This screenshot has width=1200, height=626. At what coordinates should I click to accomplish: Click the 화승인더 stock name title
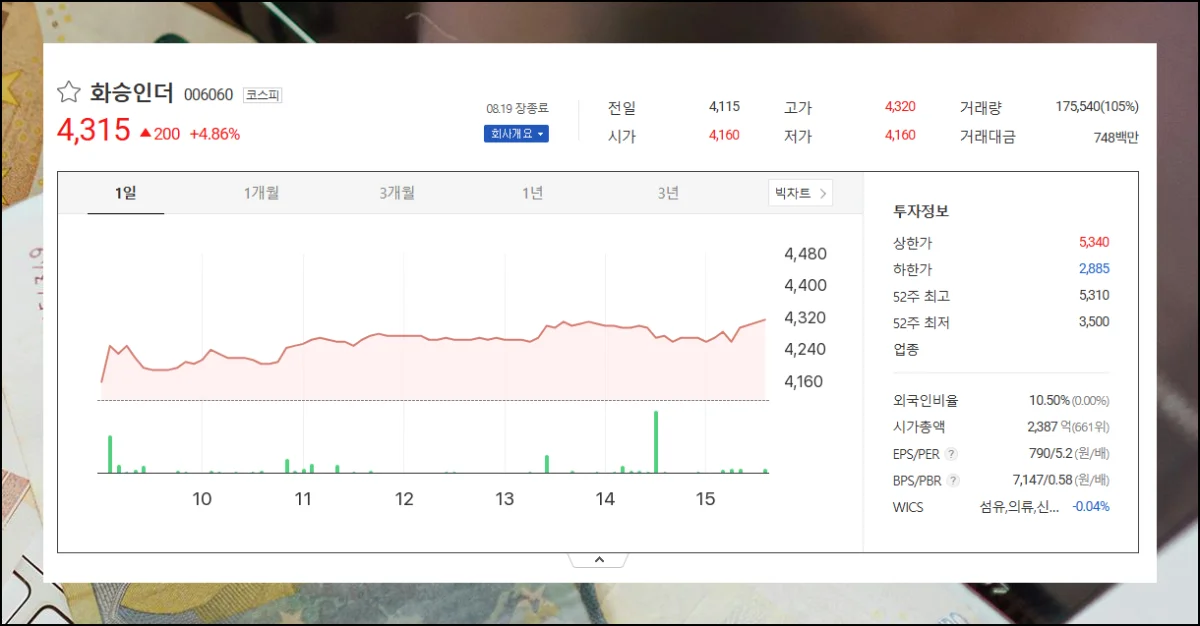click(x=132, y=94)
